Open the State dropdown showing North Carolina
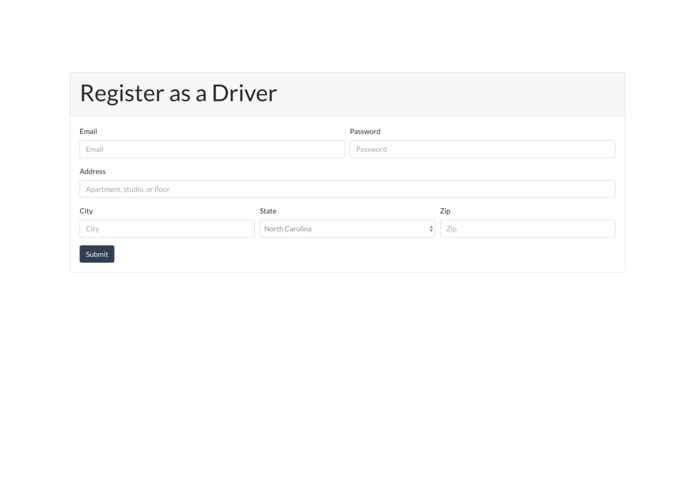The width and height of the screenshot is (695, 494). pyautogui.click(x=348, y=229)
